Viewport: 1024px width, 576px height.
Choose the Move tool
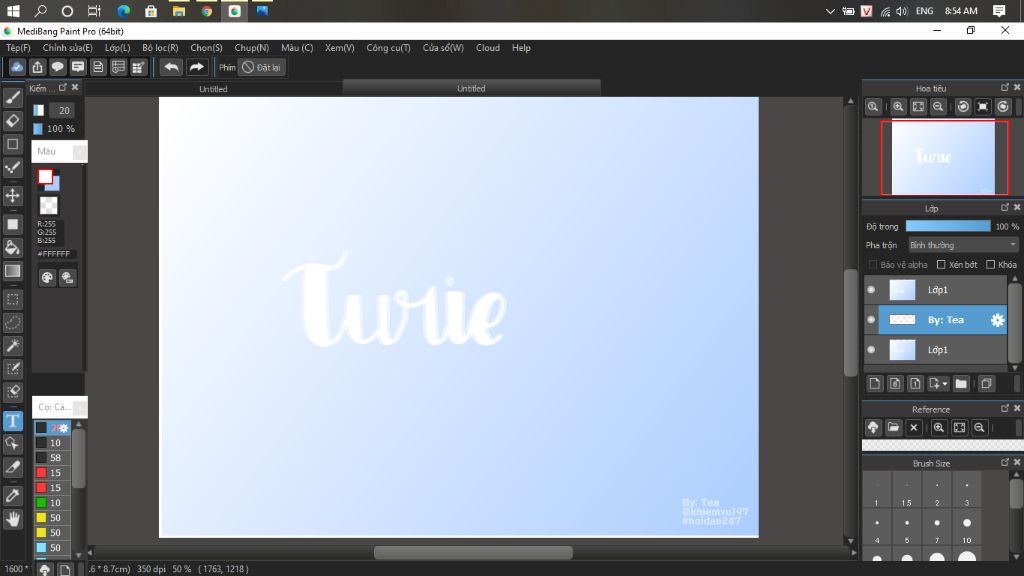12,195
